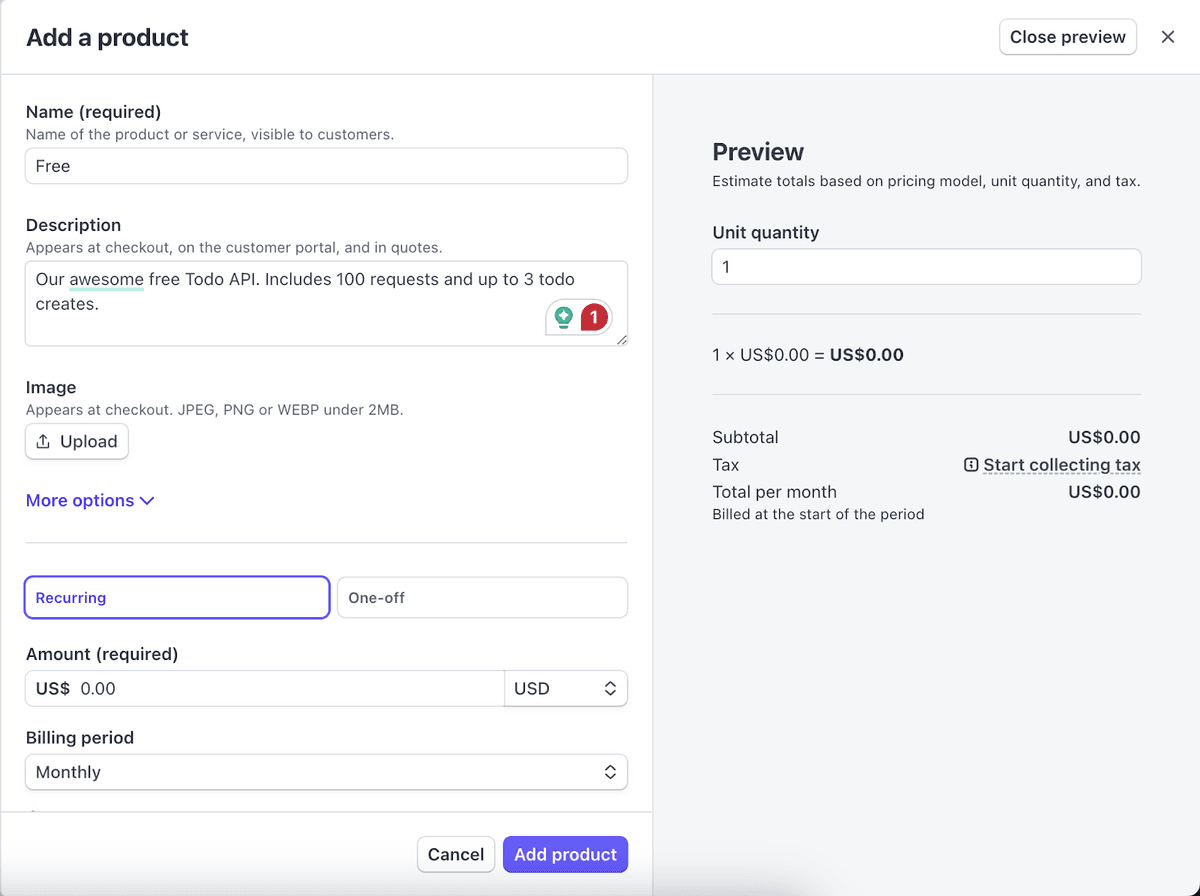Click the underlined word awesome in the description
Image resolution: width=1200 pixels, height=896 pixels.
[x=106, y=279]
